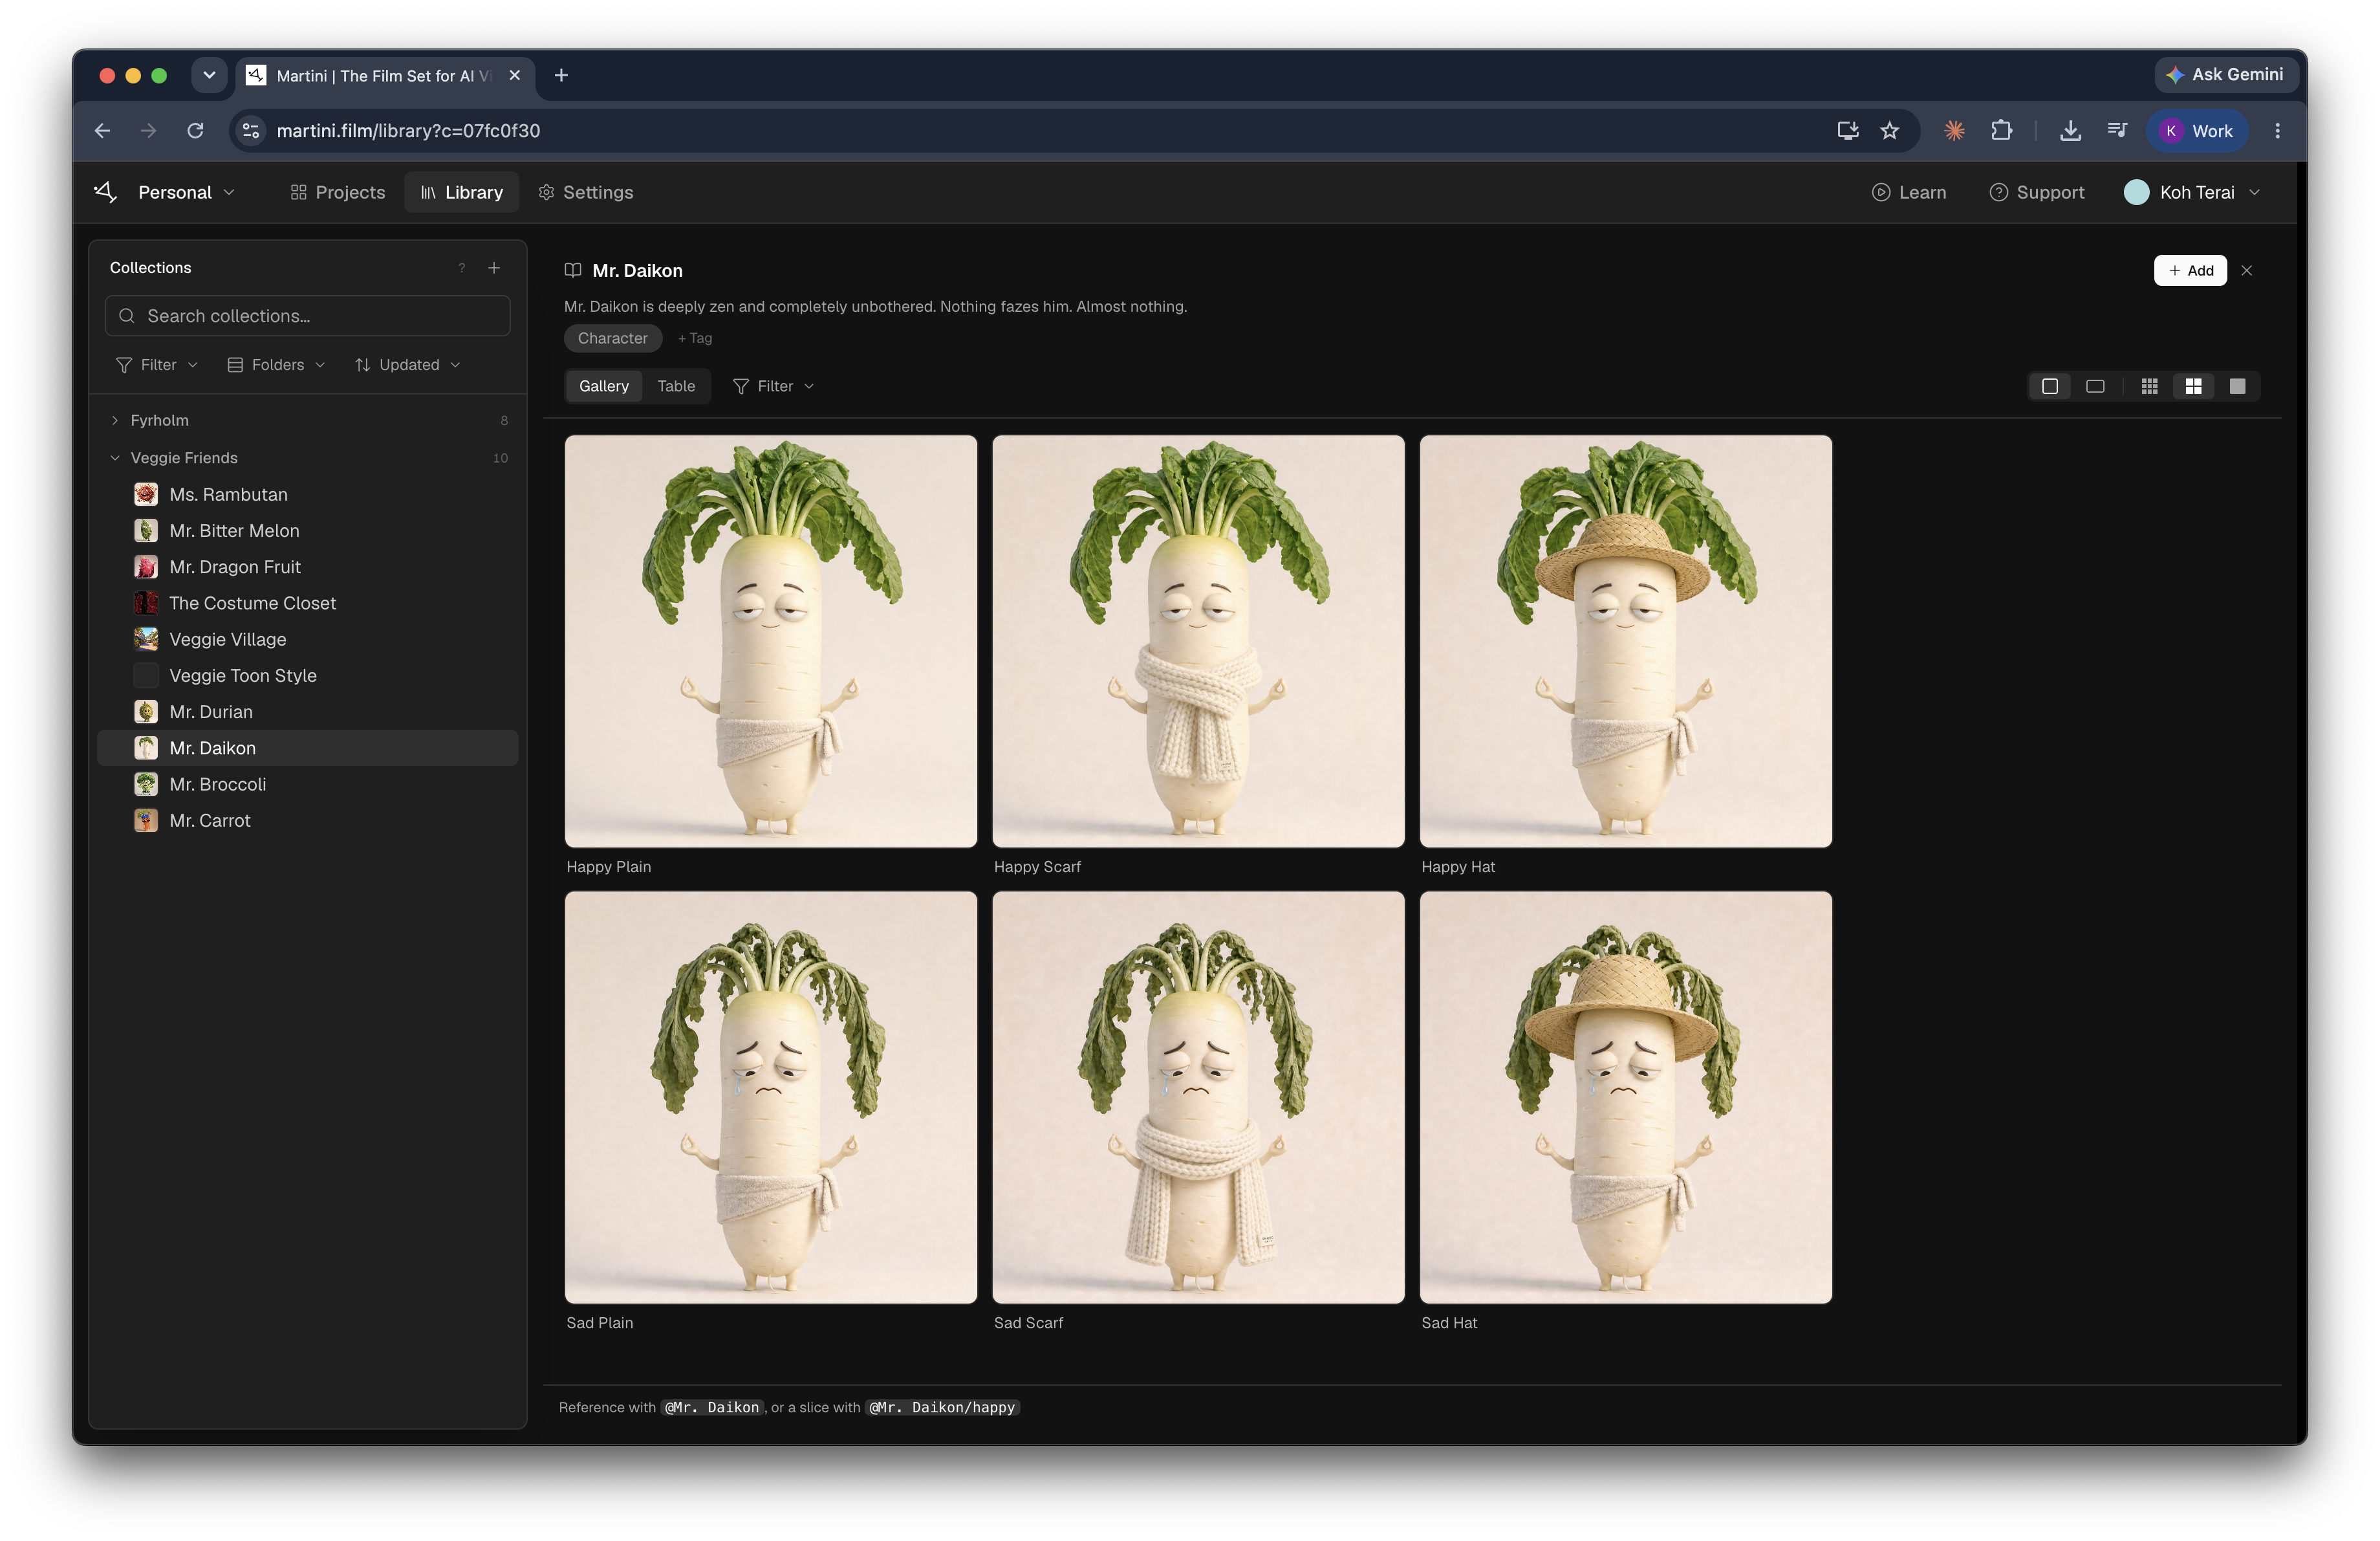Click the Mr. Dragon Fruit thumbnail icon

[x=146, y=567]
